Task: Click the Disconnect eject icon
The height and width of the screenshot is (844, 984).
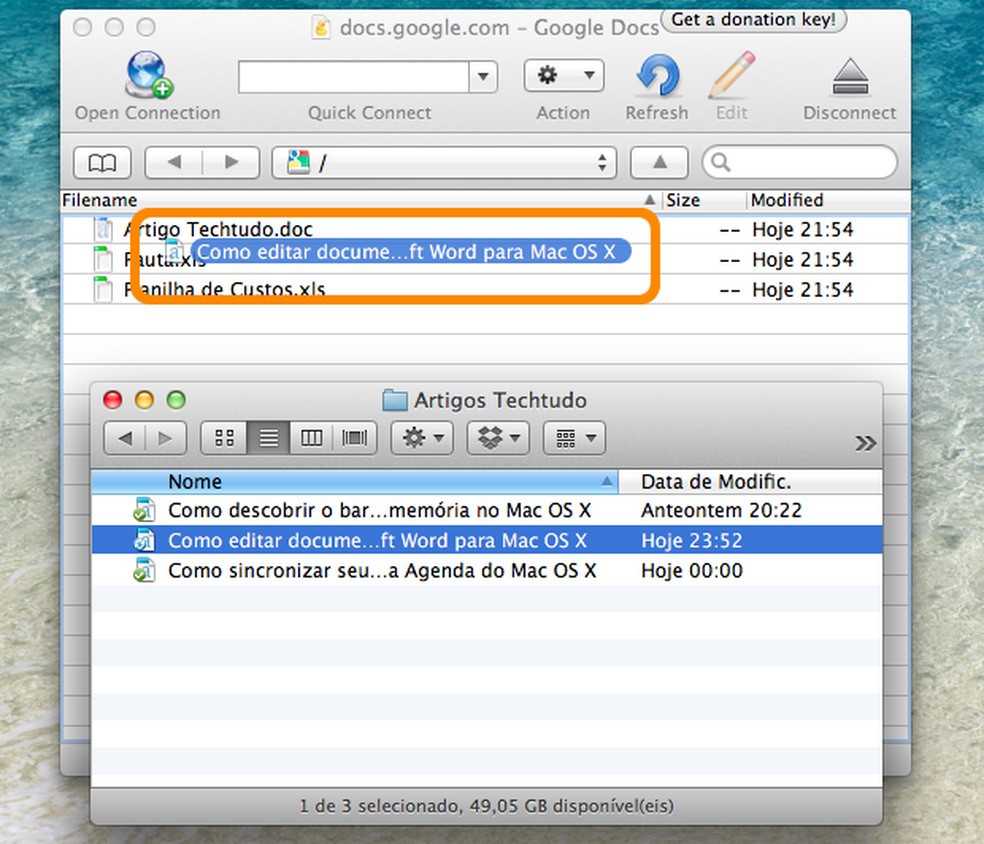Action: click(x=850, y=77)
